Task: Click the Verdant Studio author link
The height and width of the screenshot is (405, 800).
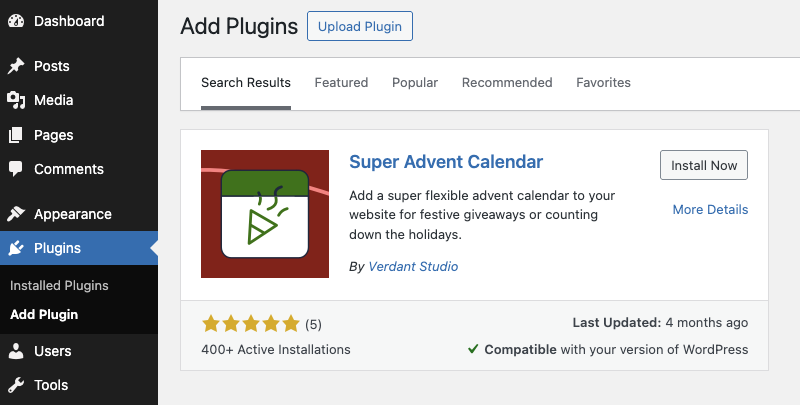Action: tap(413, 267)
